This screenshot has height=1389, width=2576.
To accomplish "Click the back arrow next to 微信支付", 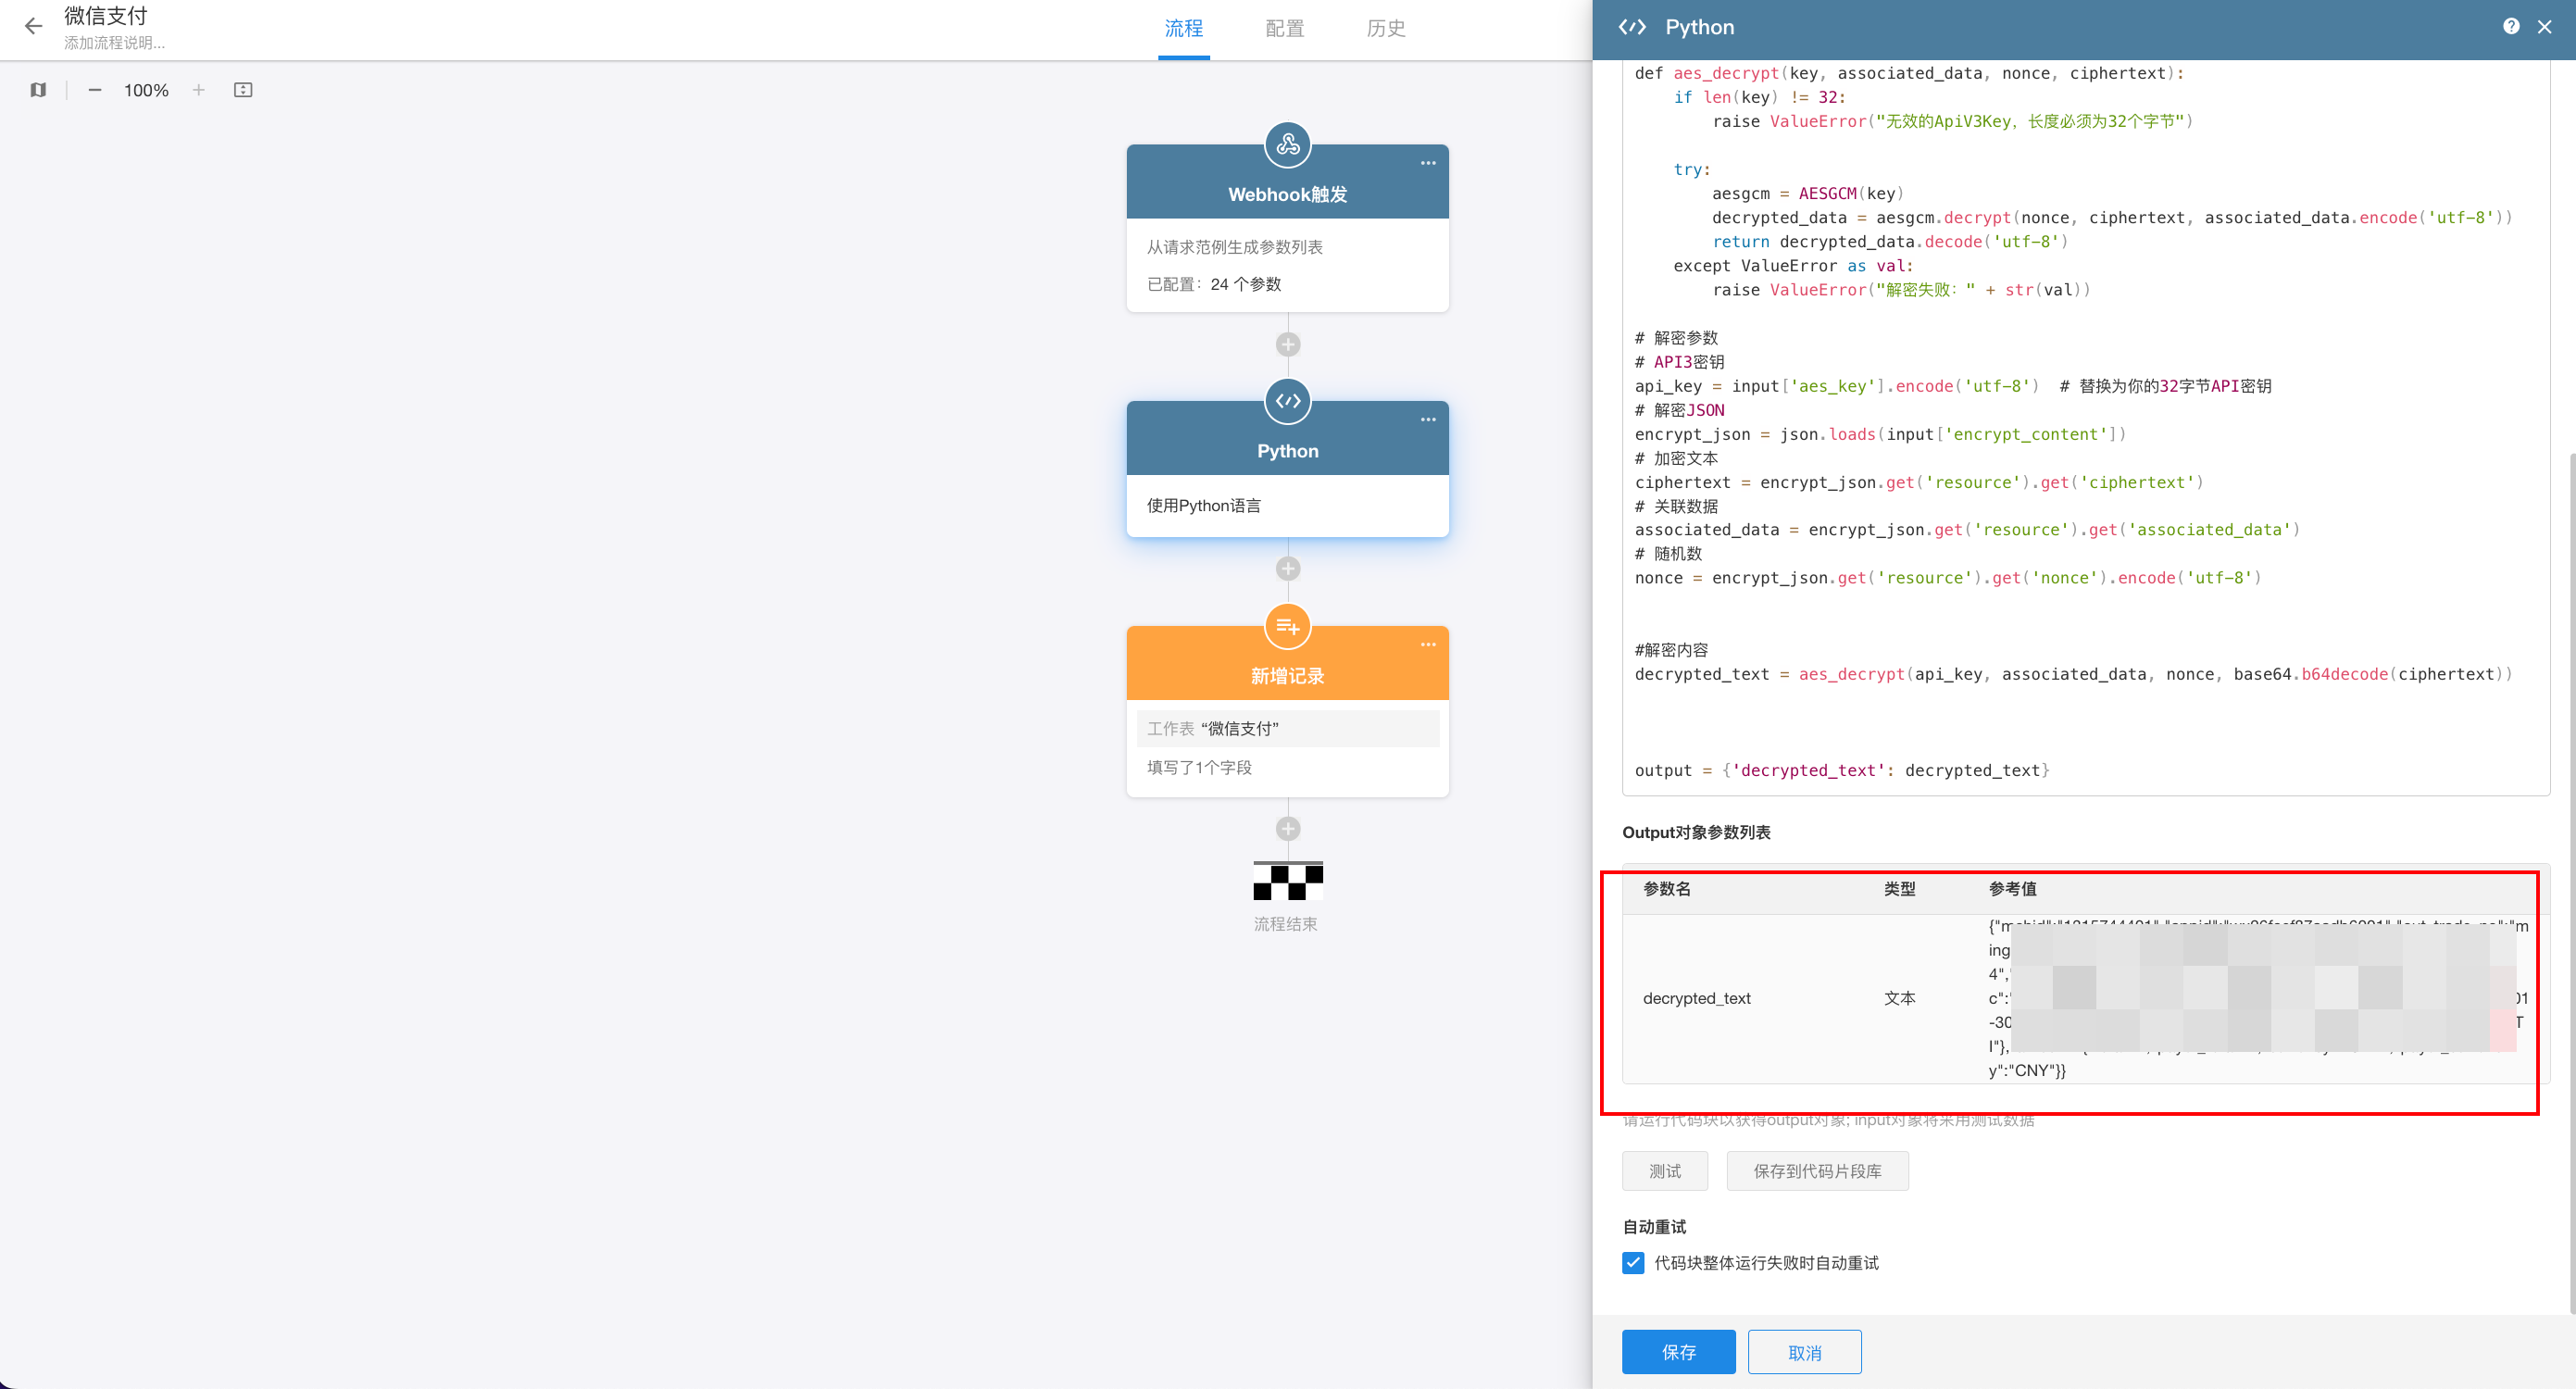I will click(33, 27).
